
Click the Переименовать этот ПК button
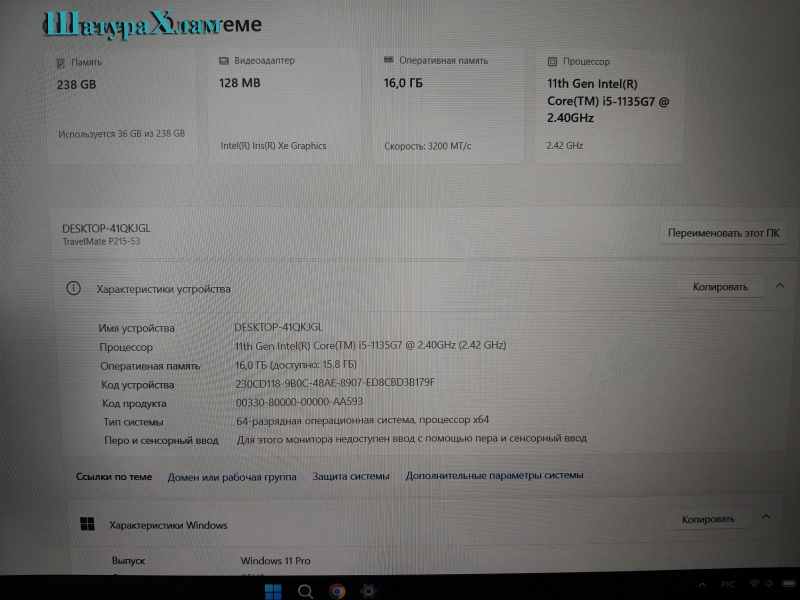point(723,233)
